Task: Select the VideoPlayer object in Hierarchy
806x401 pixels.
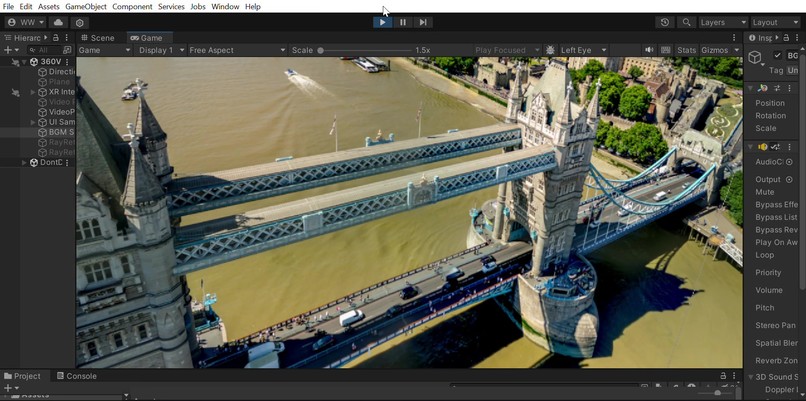Action: (x=57, y=112)
